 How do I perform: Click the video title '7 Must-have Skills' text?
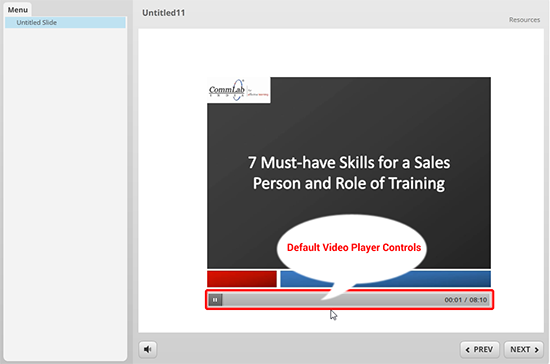[x=349, y=173]
